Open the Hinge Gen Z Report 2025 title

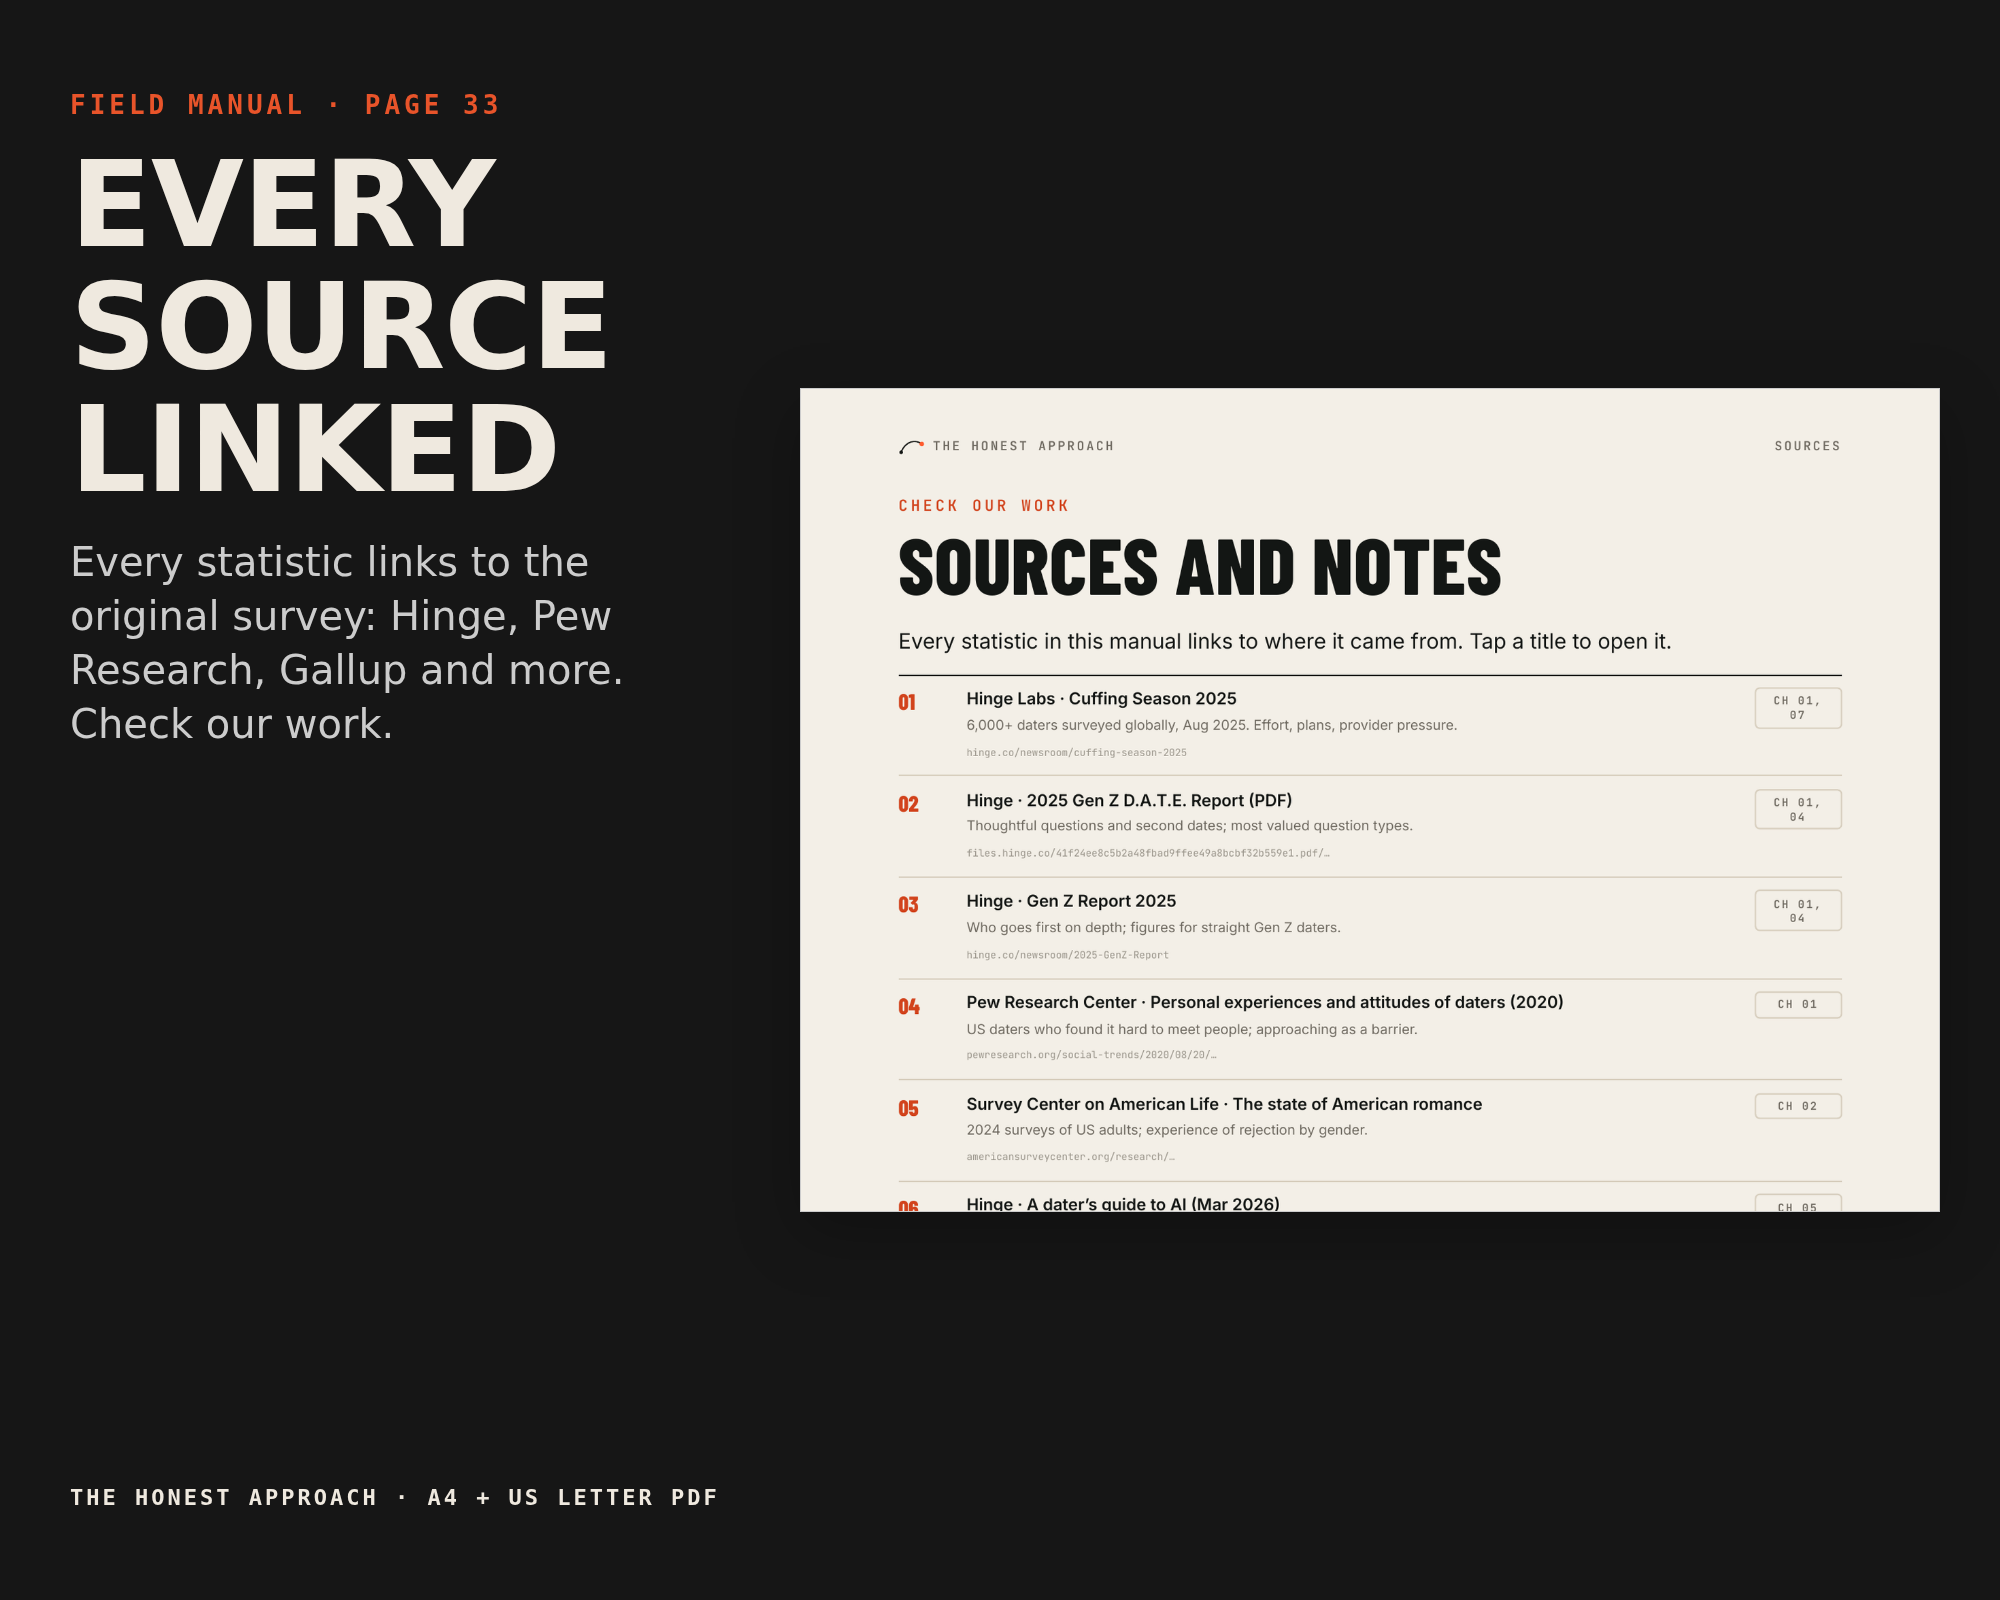pos(1071,902)
